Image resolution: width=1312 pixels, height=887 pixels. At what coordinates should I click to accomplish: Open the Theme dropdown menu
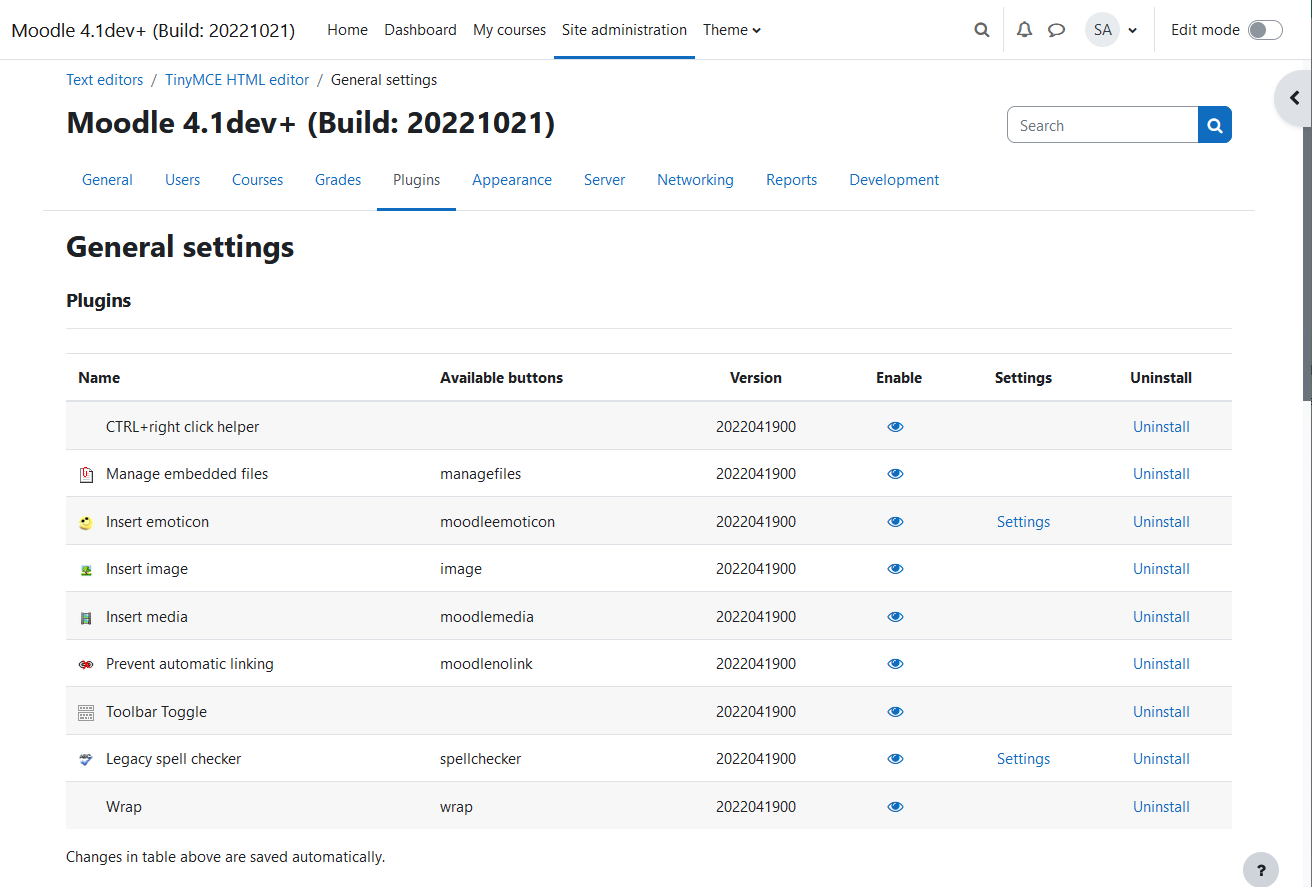tap(732, 30)
